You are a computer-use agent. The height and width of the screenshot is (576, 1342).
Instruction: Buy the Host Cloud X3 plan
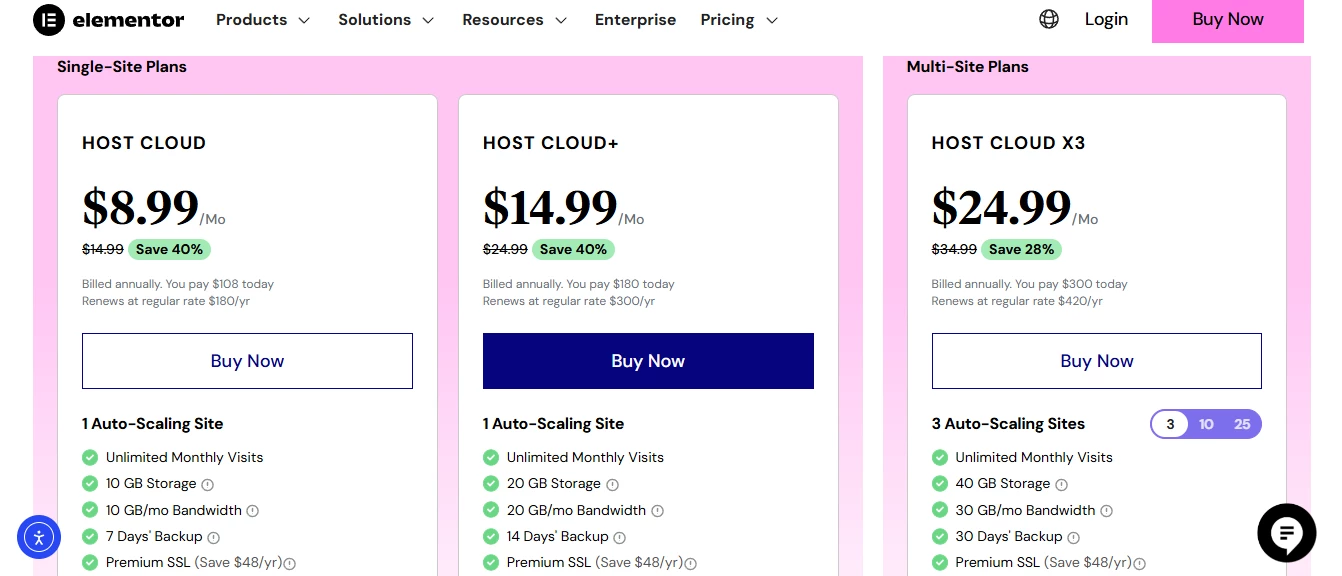(1097, 361)
